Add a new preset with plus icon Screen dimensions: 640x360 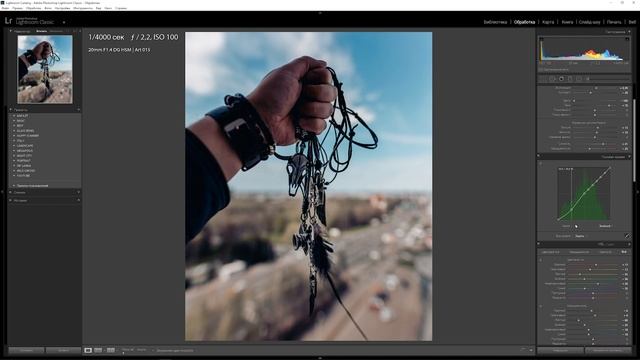click(78, 110)
